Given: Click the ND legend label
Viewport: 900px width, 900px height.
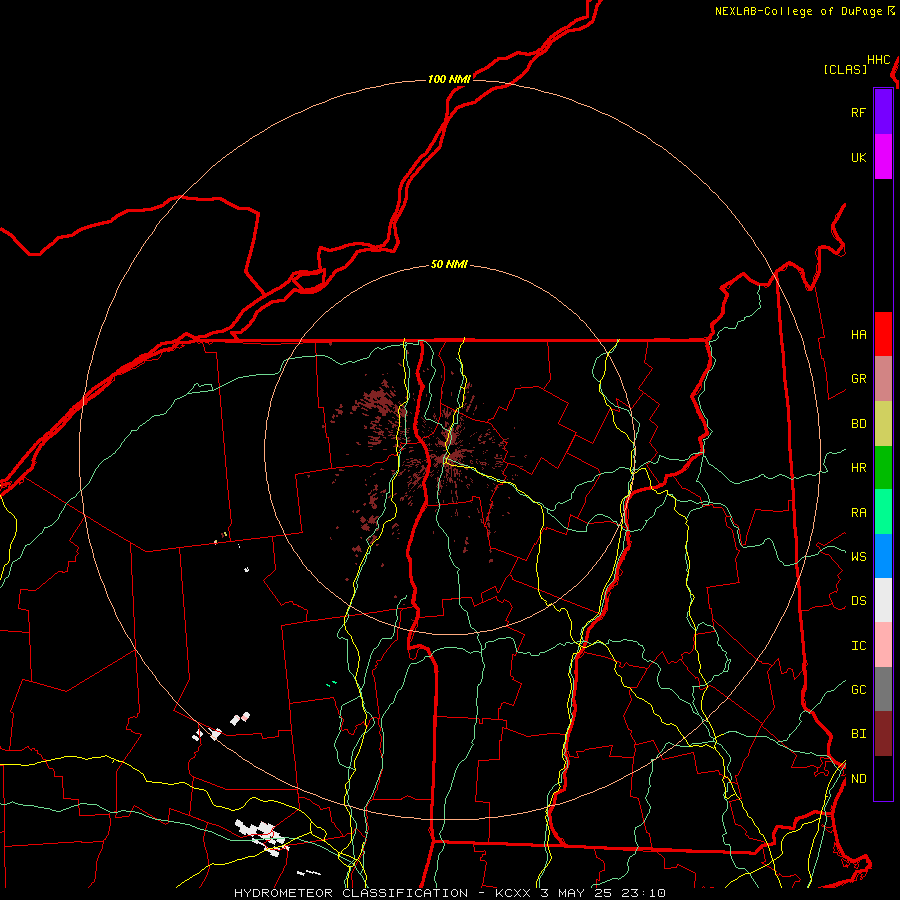Looking at the screenshot, I should point(858,779).
